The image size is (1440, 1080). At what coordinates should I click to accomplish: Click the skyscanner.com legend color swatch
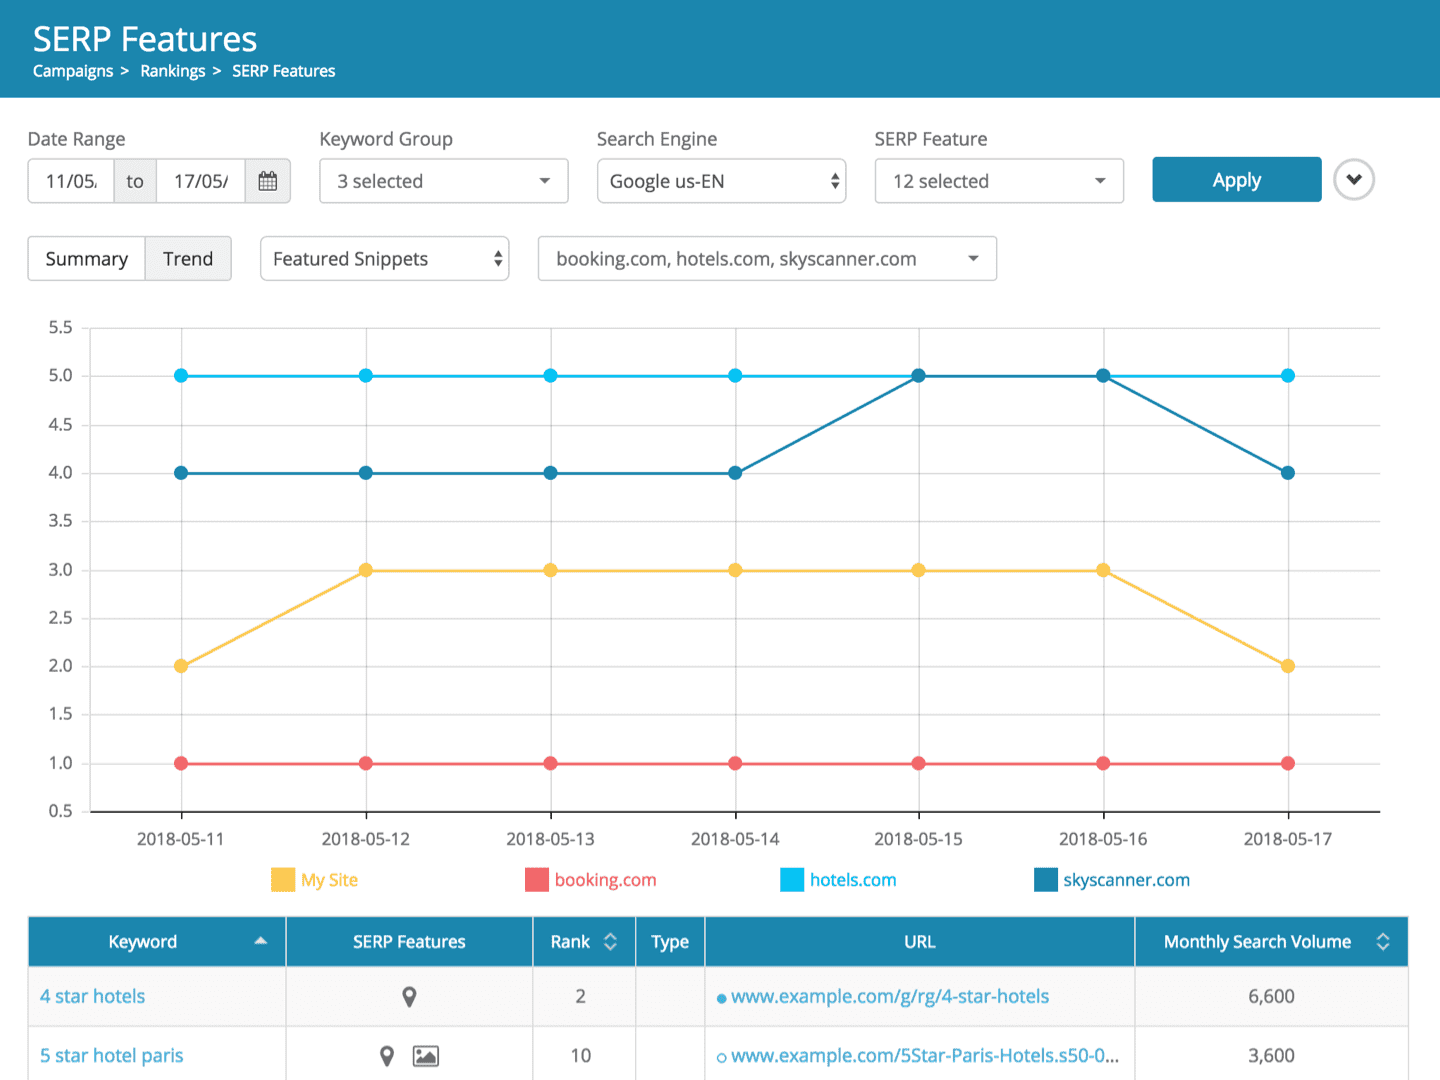point(1045,880)
